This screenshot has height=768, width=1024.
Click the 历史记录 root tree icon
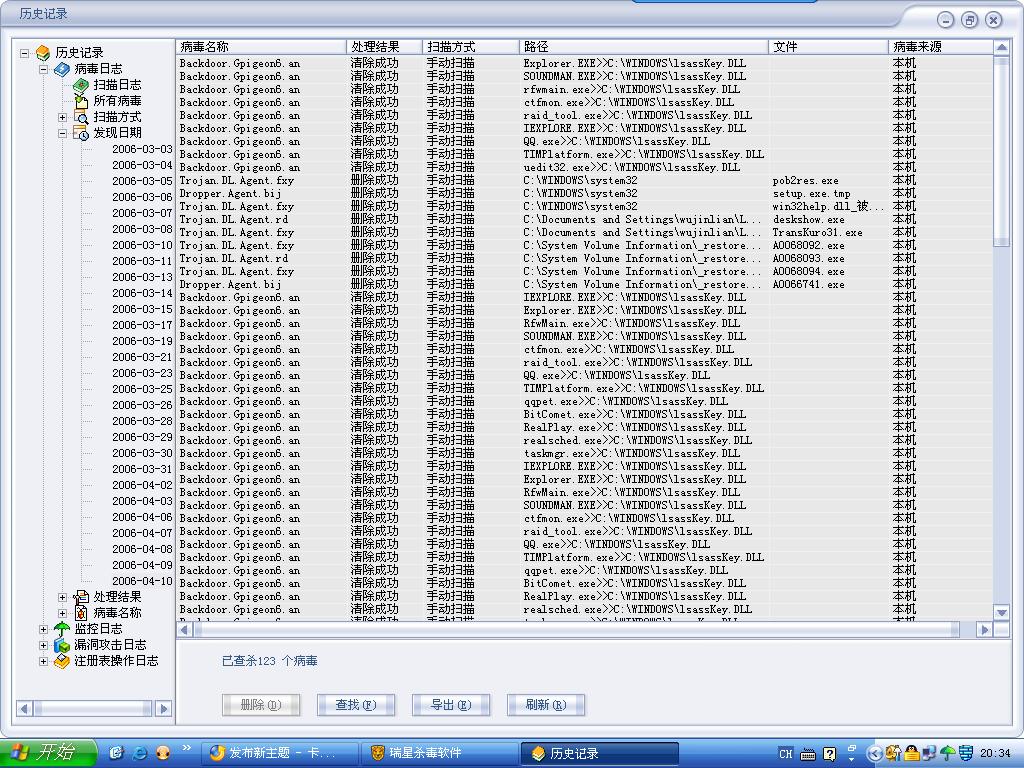(43, 53)
